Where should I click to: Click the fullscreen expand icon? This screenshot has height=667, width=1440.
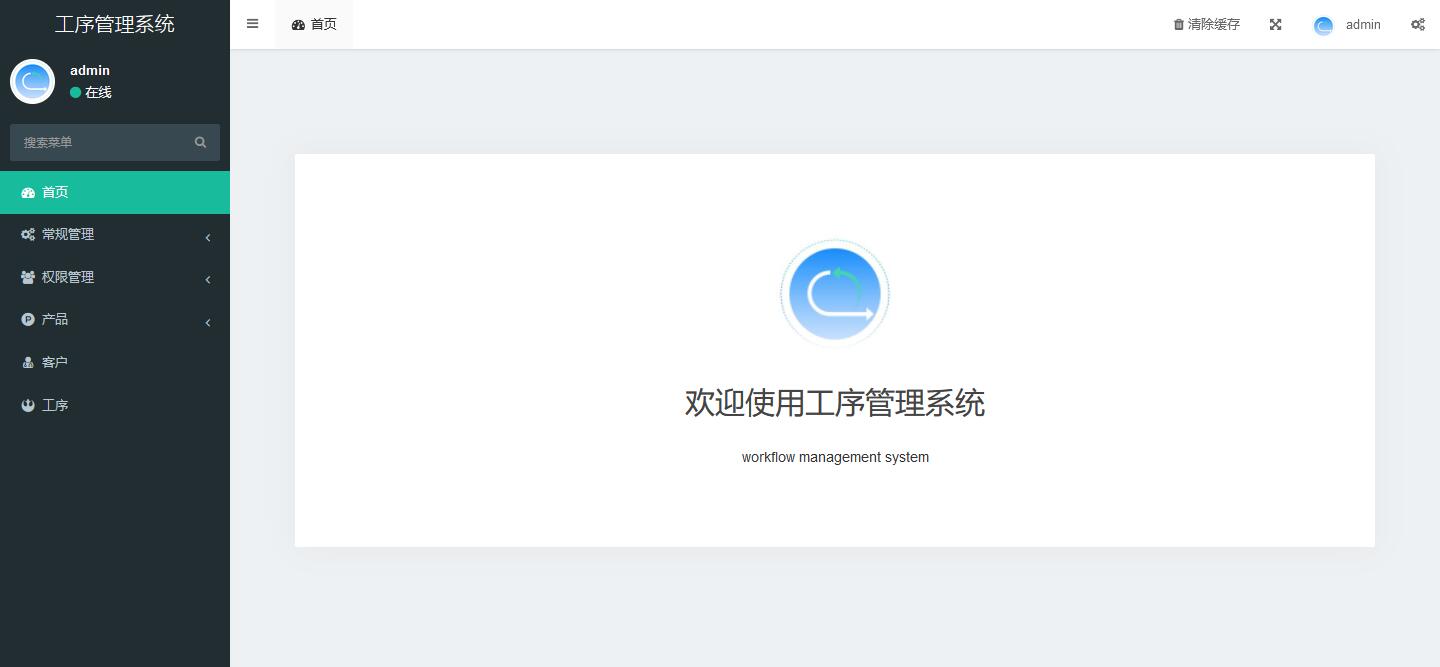1275,25
